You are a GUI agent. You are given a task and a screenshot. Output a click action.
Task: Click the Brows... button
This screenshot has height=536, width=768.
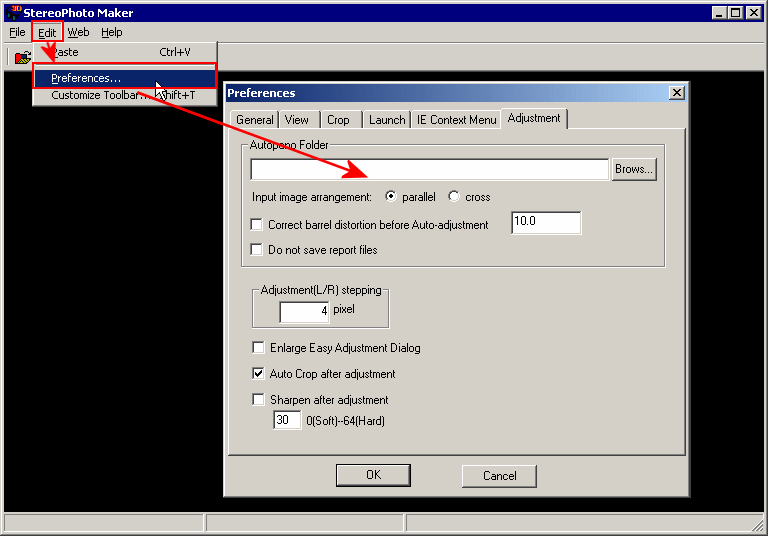634,169
